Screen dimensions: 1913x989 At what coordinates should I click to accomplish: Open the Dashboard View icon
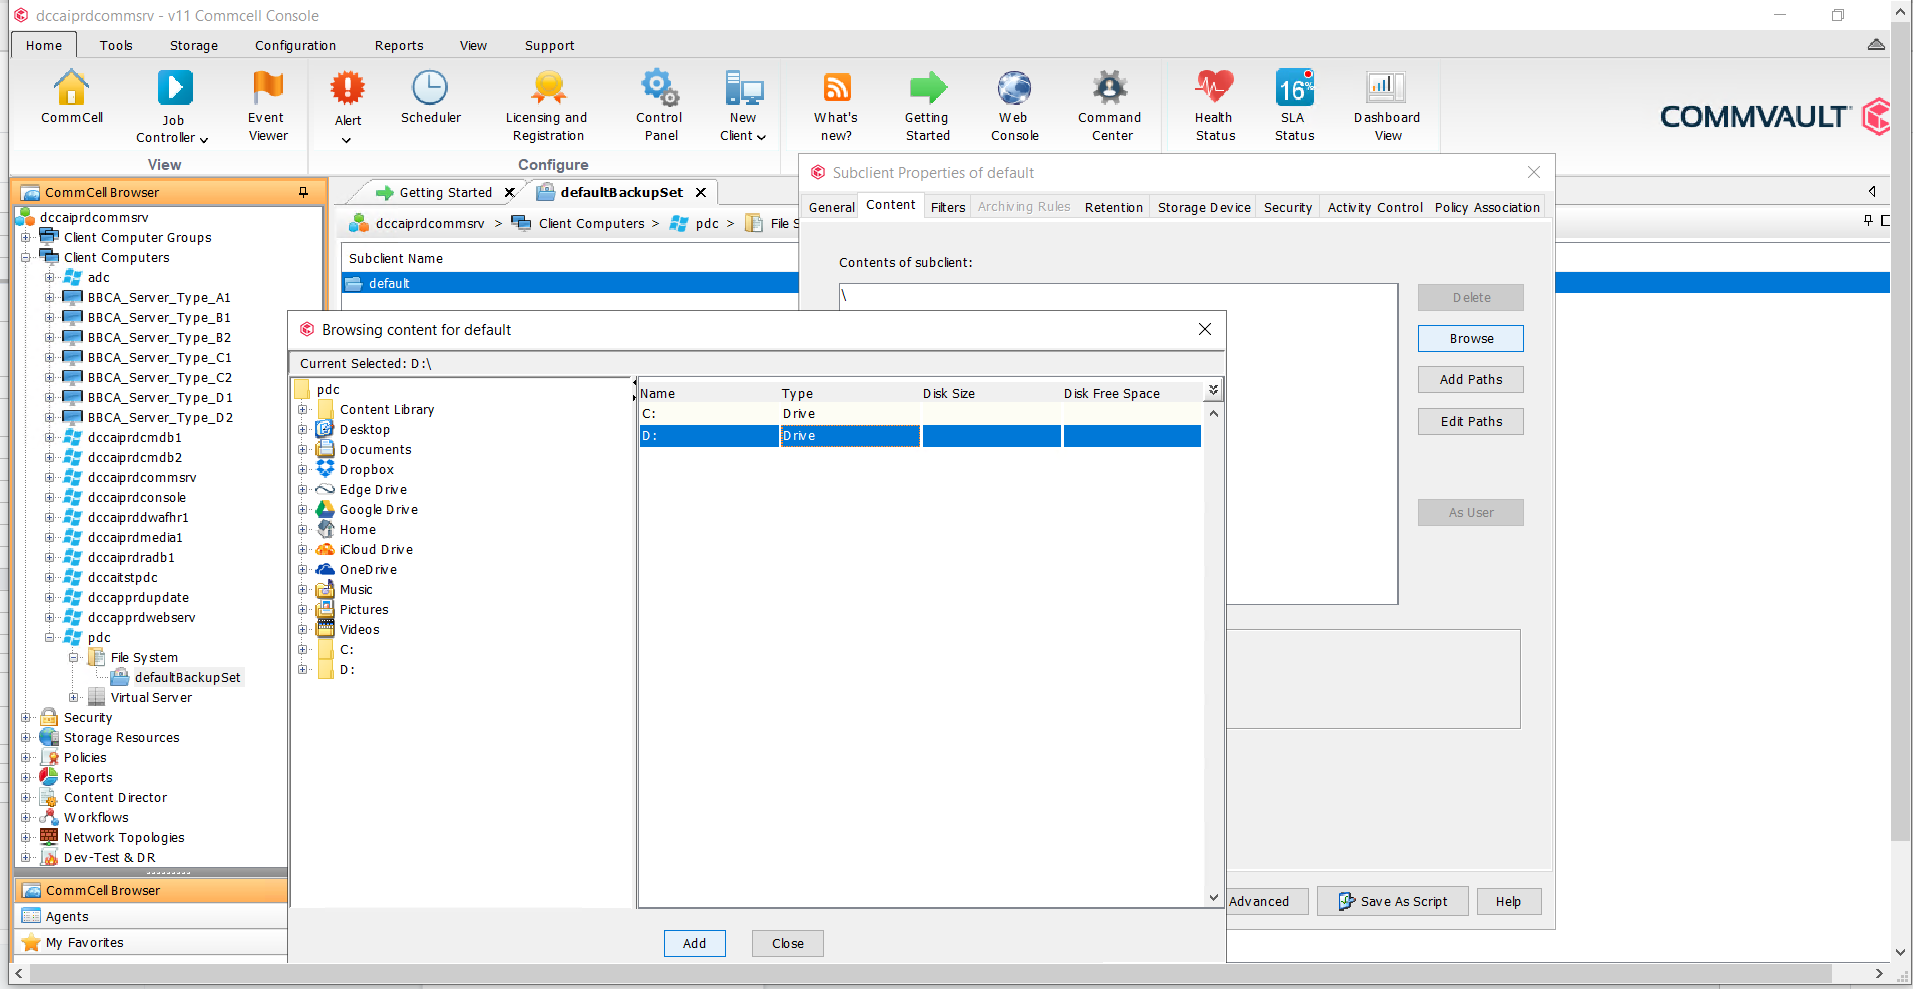point(1386,88)
